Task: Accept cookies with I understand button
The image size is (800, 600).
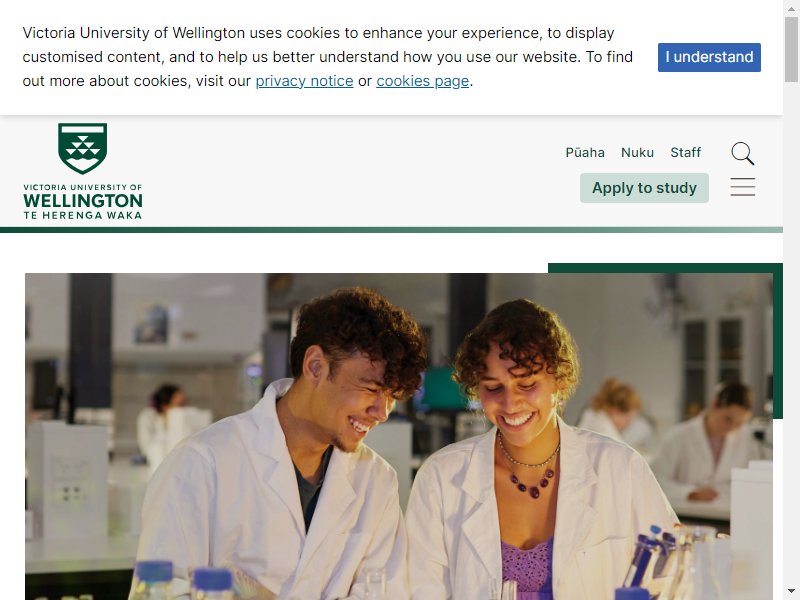Action: tap(709, 57)
